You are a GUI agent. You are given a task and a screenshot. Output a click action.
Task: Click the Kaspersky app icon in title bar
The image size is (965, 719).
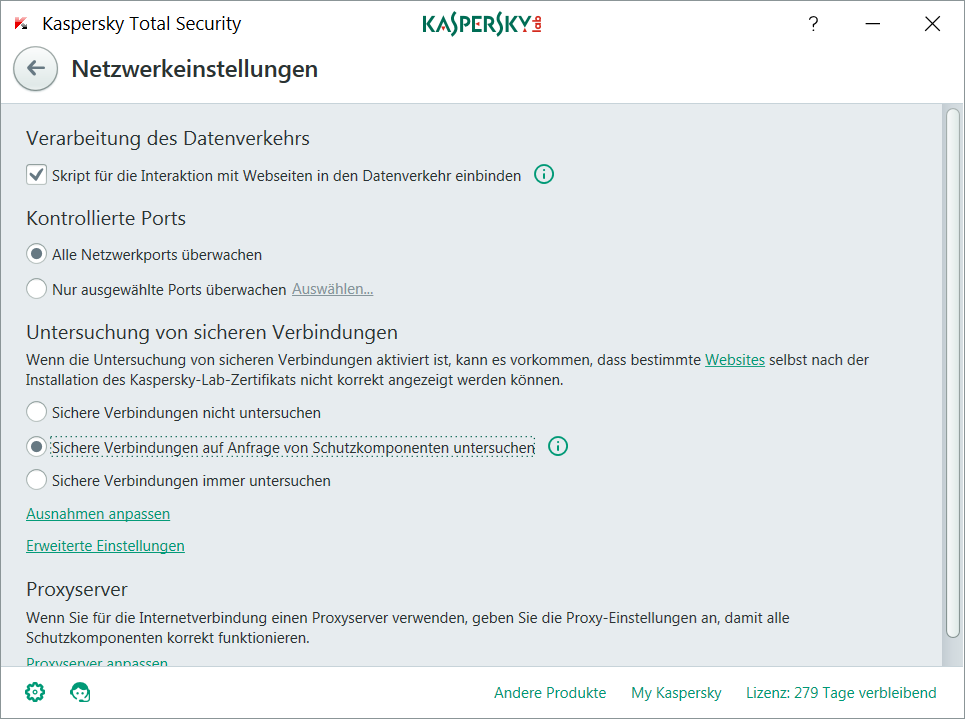tap(21, 23)
